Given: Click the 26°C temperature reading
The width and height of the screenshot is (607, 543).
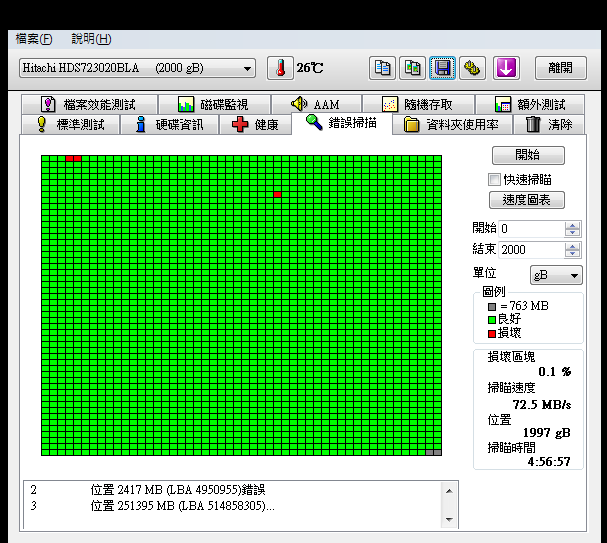Looking at the screenshot, I should [x=310, y=68].
